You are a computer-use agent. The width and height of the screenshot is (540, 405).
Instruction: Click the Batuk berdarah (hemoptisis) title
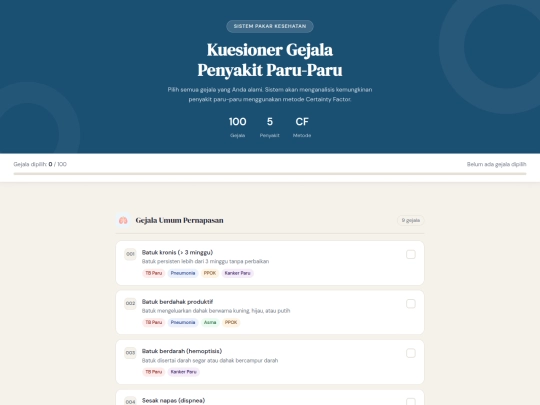coord(182,351)
